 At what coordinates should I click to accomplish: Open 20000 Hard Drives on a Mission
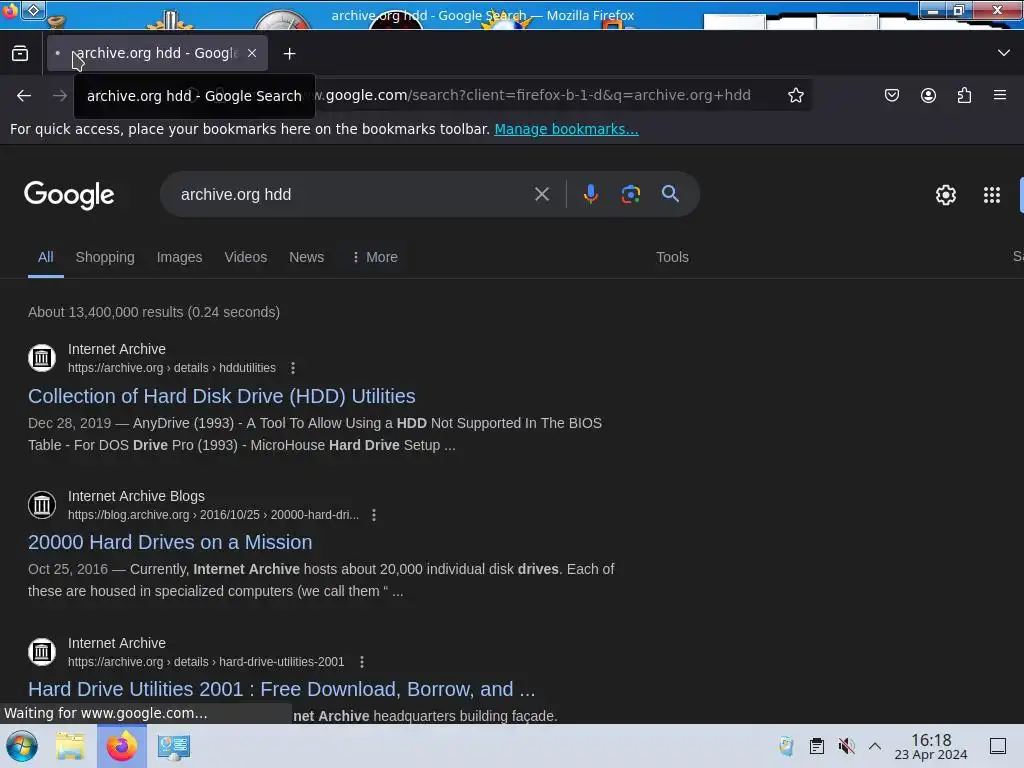[170, 543]
